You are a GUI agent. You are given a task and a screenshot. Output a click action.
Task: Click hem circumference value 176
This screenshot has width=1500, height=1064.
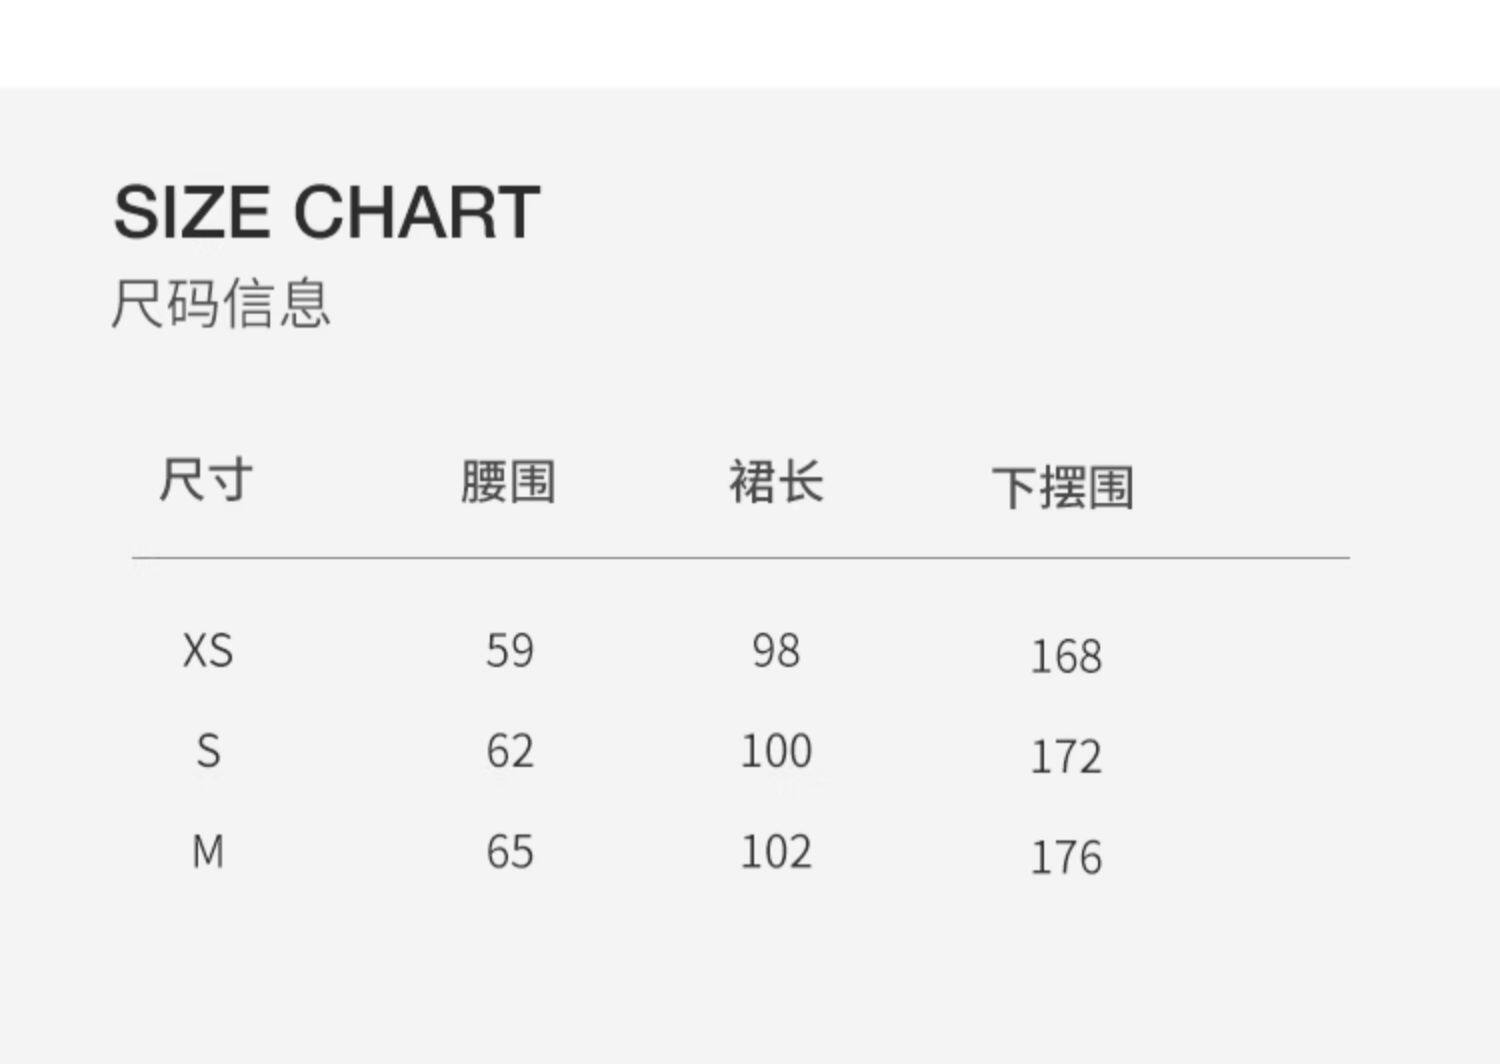click(1066, 858)
